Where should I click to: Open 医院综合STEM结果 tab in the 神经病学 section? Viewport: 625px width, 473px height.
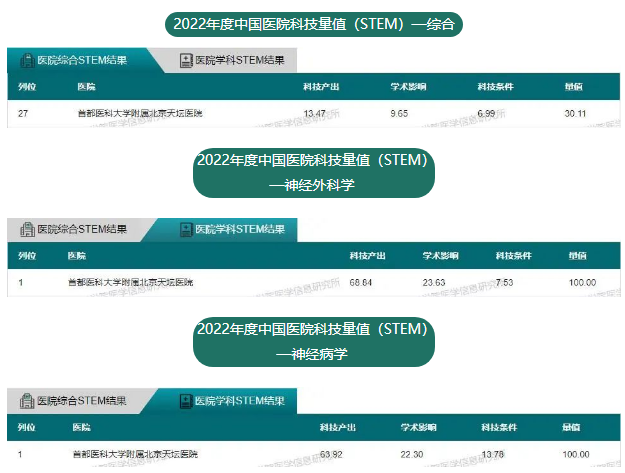click(81, 401)
